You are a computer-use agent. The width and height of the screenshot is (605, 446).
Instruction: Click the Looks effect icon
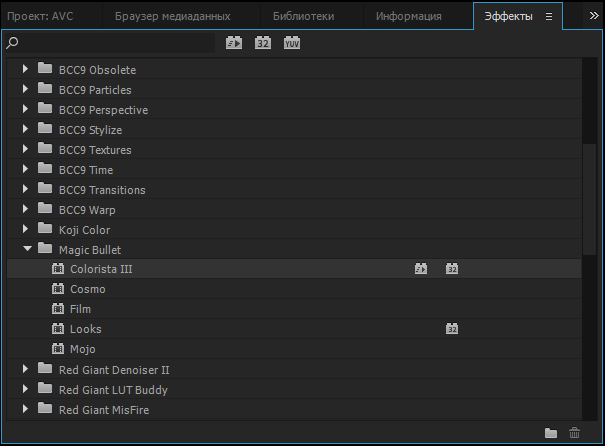click(x=58, y=329)
